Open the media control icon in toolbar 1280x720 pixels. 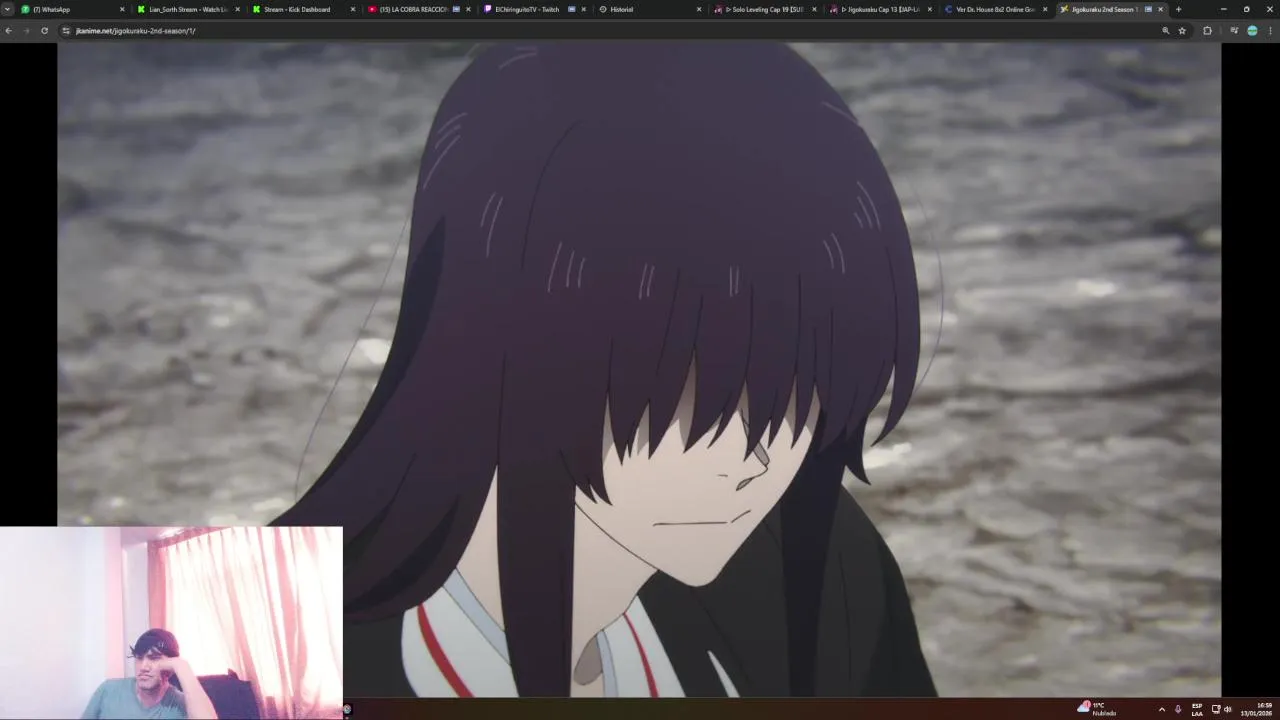(x=1234, y=31)
